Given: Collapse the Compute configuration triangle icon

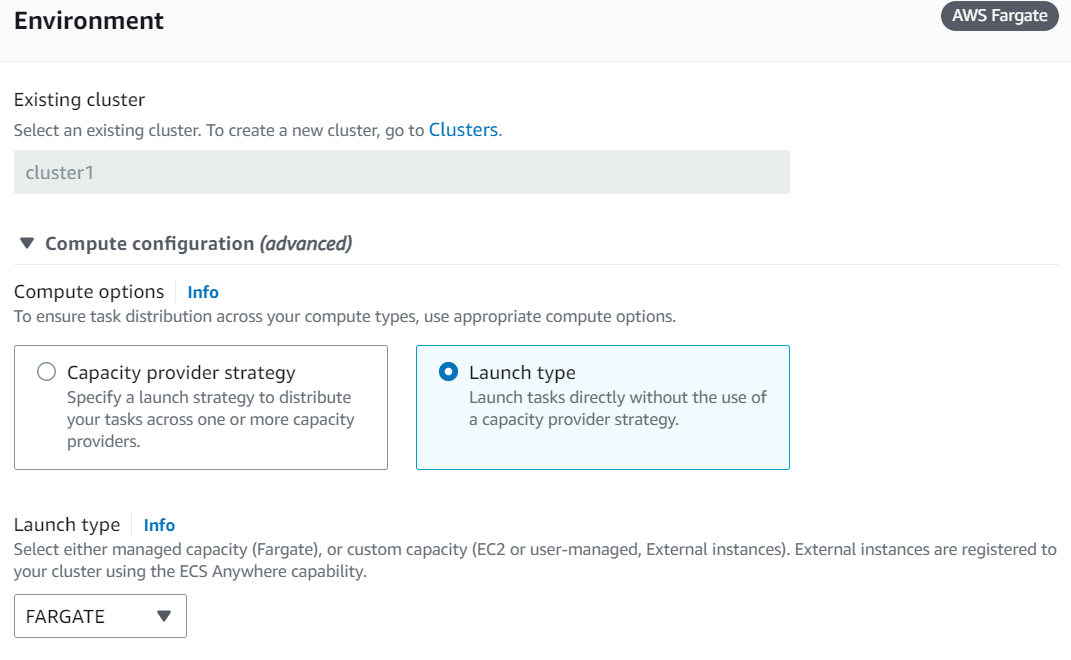Looking at the screenshot, I should (x=27, y=243).
